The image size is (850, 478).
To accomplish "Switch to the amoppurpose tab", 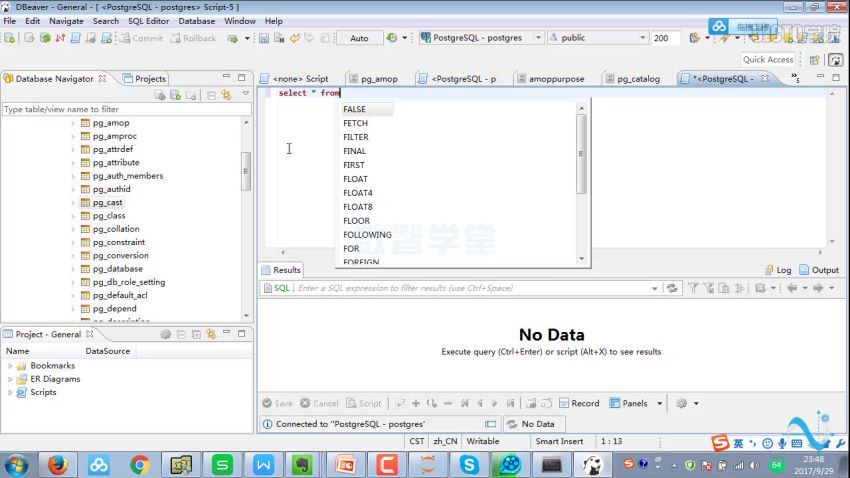I will [551, 79].
